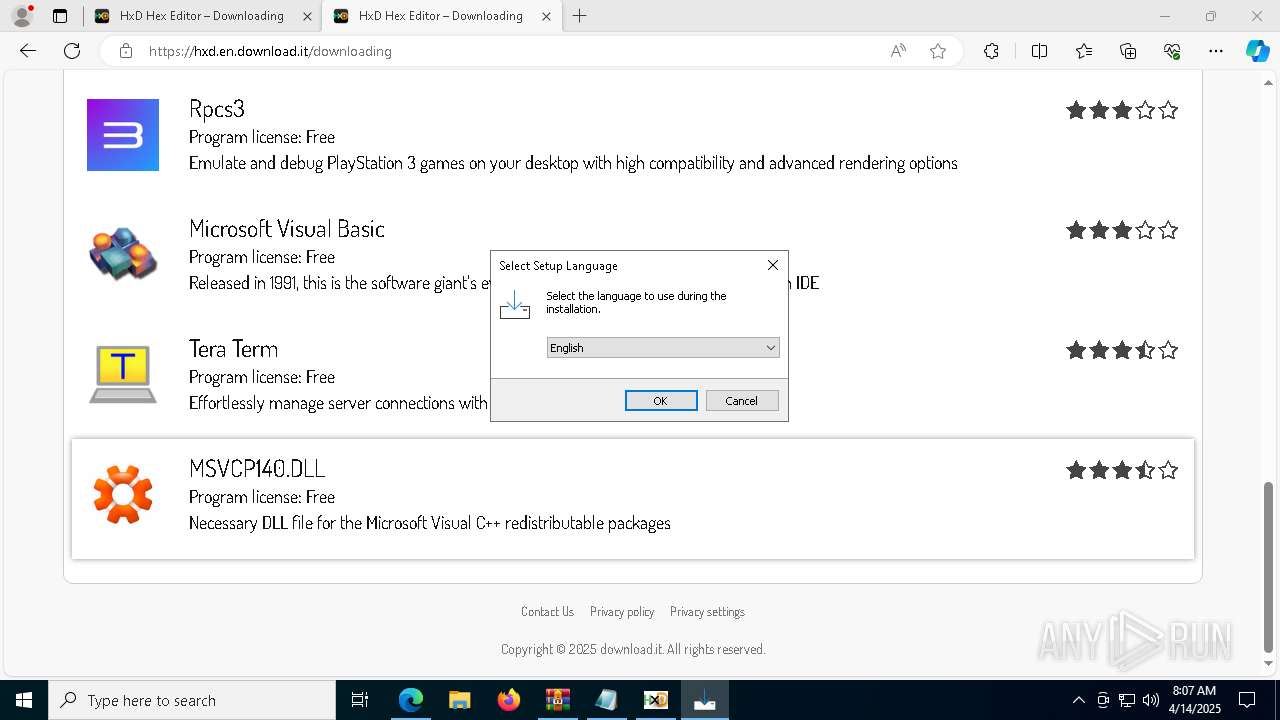Open the Extensions menu
This screenshot has width=1280, height=720.
click(x=991, y=51)
